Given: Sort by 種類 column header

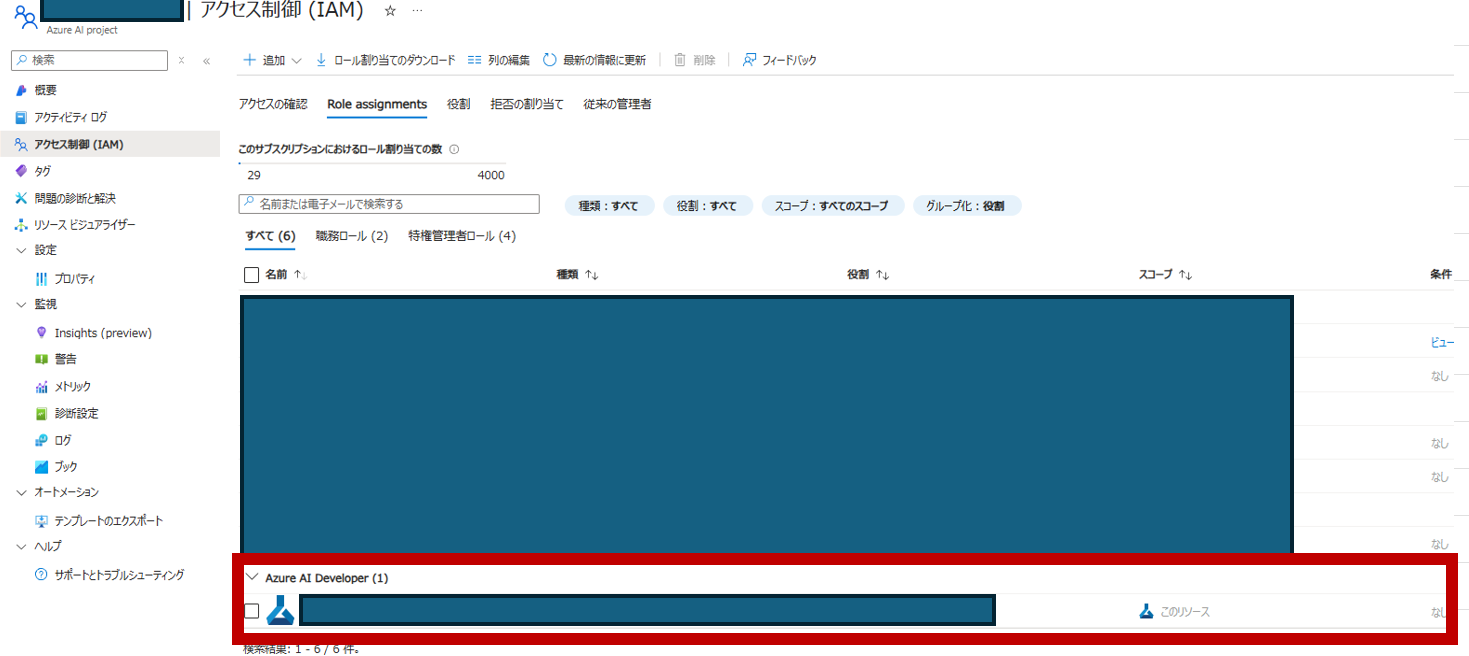Looking at the screenshot, I should pos(577,274).
